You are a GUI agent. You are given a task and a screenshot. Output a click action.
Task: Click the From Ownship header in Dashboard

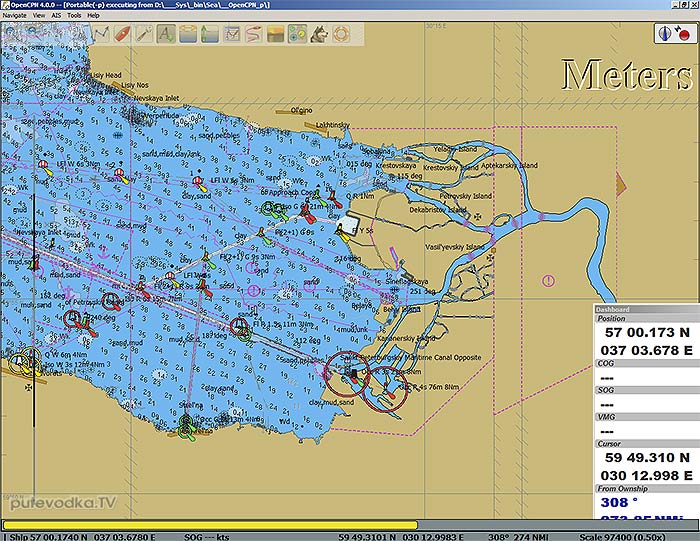pos(646,489)
